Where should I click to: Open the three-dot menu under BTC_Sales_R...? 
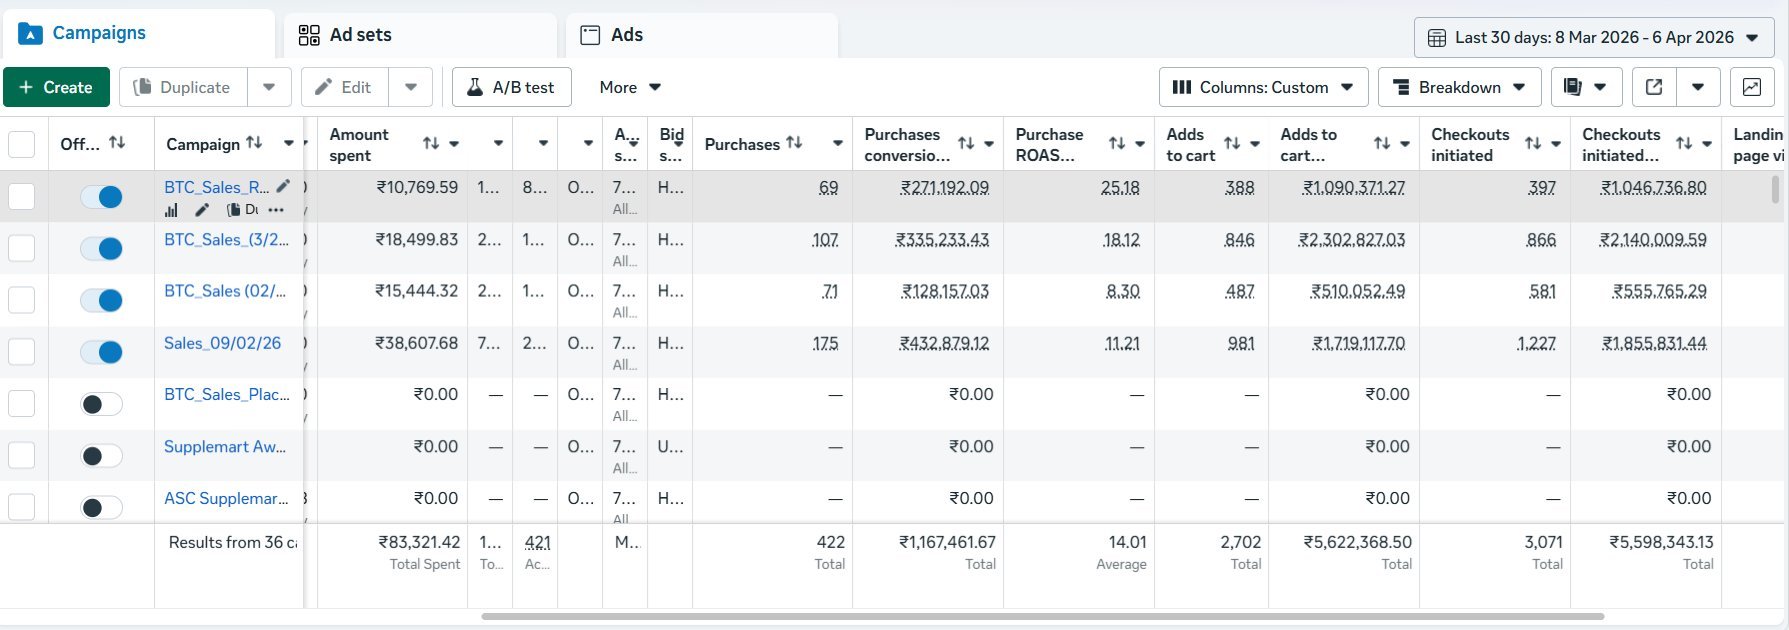276,210
